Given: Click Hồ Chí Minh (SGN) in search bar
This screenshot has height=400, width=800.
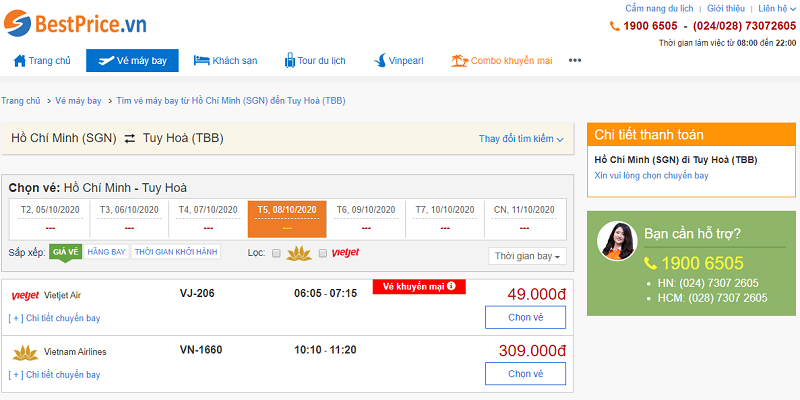Looking at the screenshot, I should (x=64, y=138).
